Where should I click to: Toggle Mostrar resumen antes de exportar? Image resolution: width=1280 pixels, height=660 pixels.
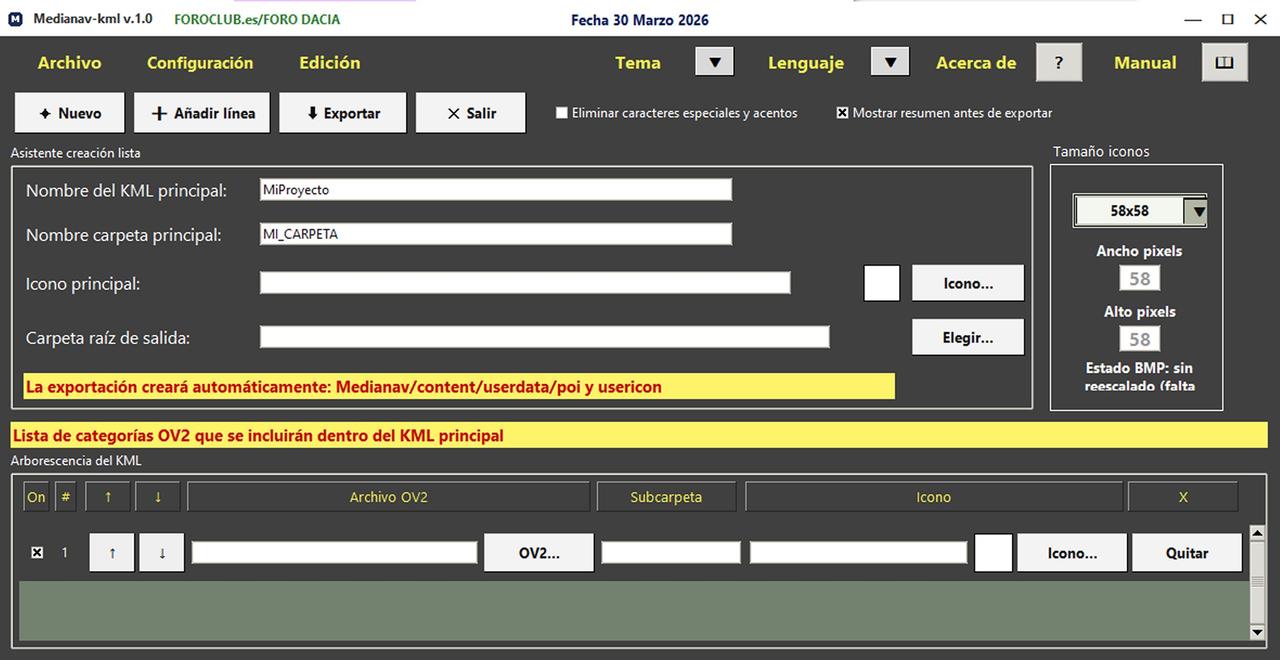tap(842, 113)
